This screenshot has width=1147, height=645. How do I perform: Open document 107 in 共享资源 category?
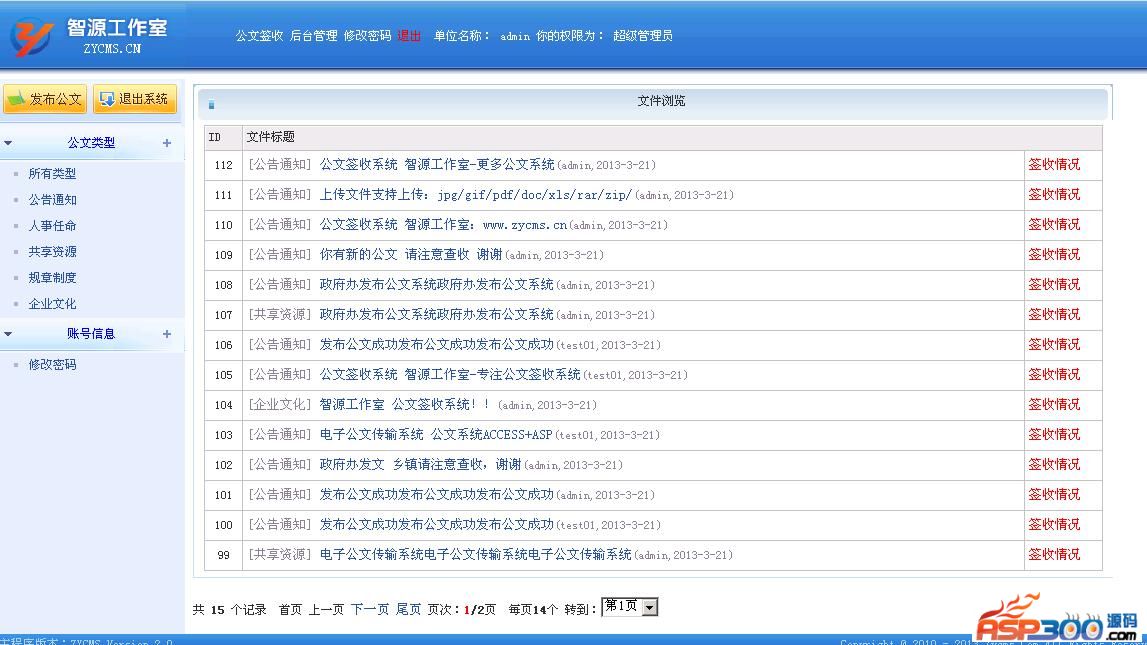(437, 314)
